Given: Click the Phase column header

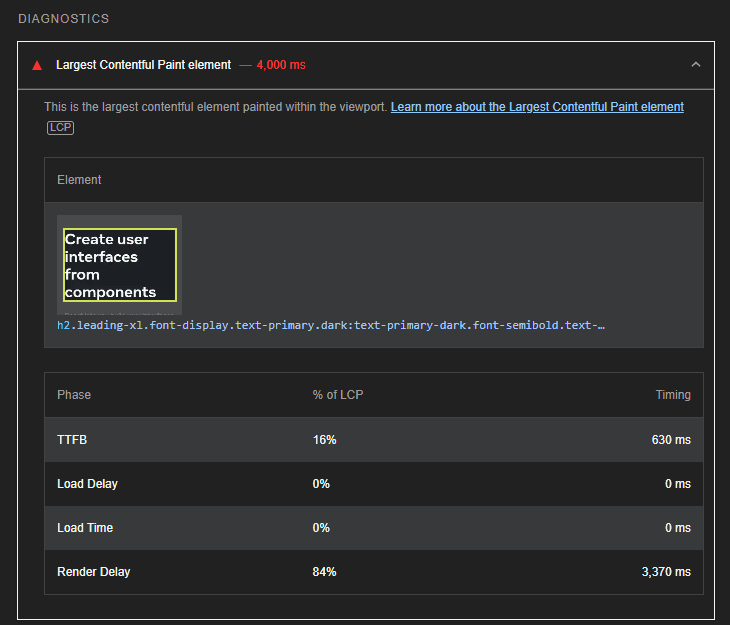Looking at the screenshot, I should tap(74, 395).
